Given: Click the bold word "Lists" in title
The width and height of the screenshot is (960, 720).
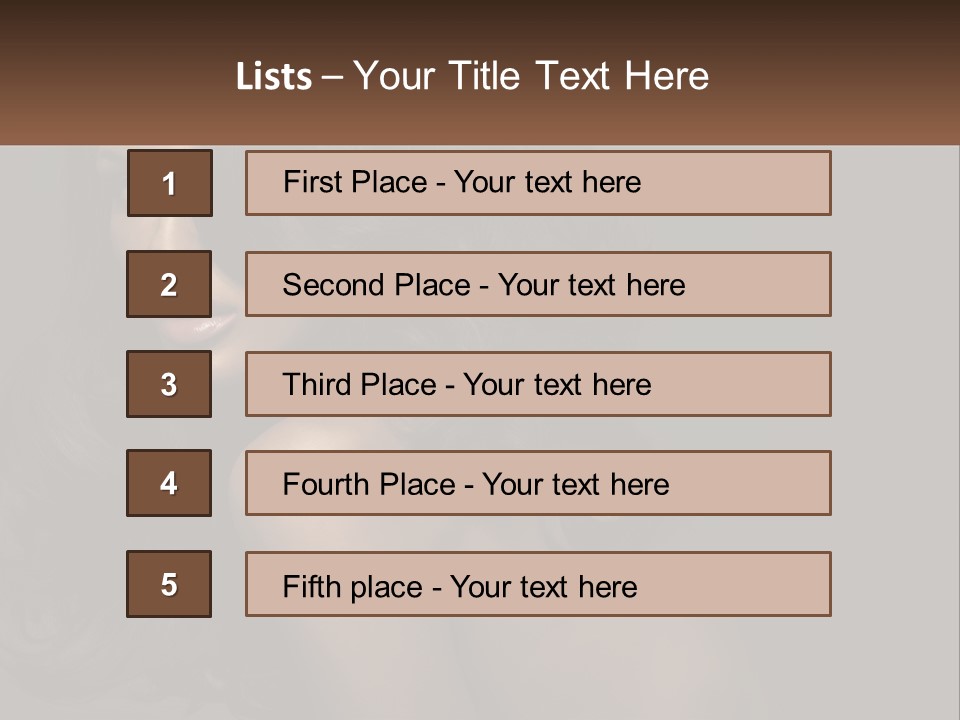Looking at the screenshot, I should click(x=274, y=76).
